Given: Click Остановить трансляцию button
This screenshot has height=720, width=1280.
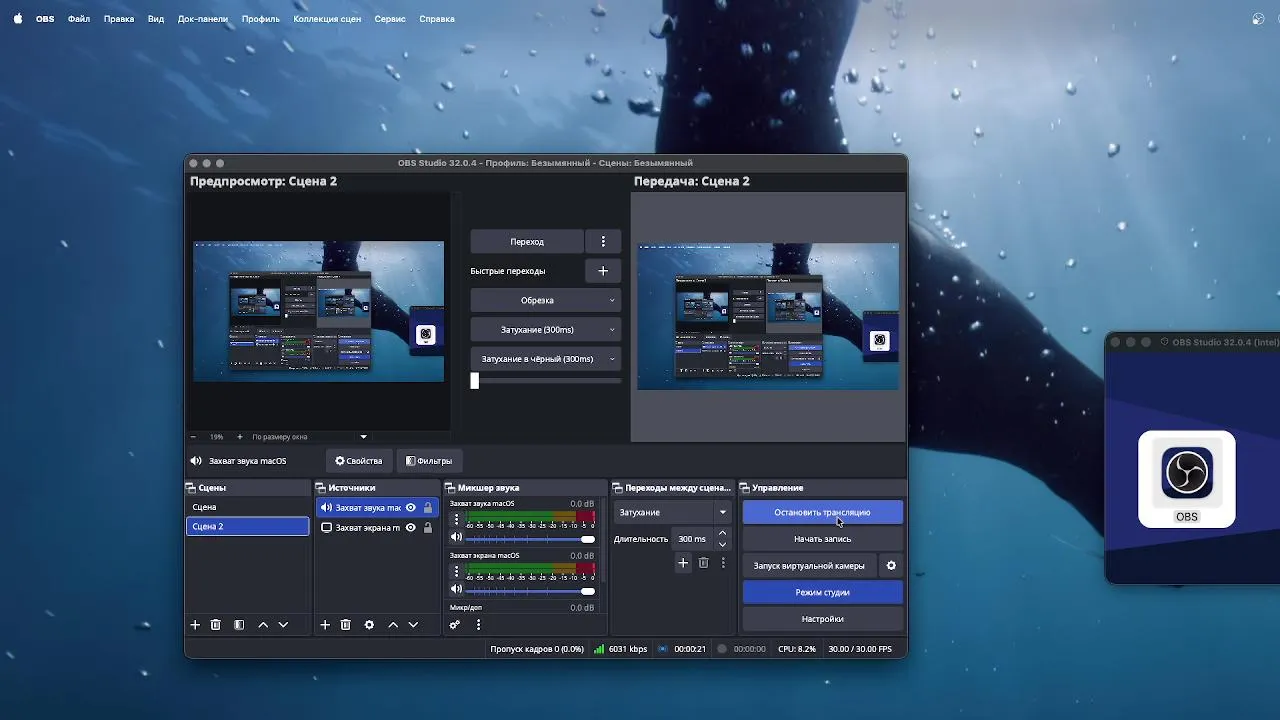Looking at the screenshot, I should pyautogui.click(x=823, y=513).
